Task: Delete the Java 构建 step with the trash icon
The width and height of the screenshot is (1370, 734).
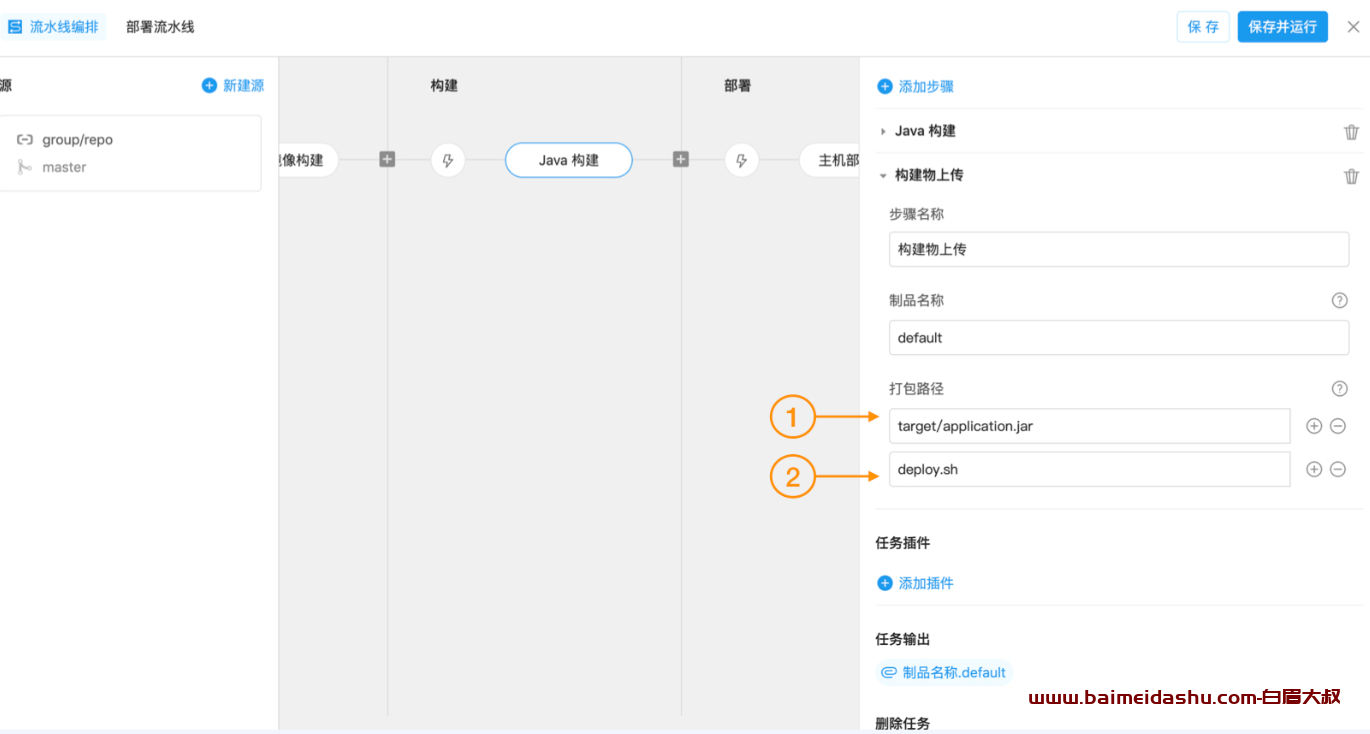Action: (1351, 132)
